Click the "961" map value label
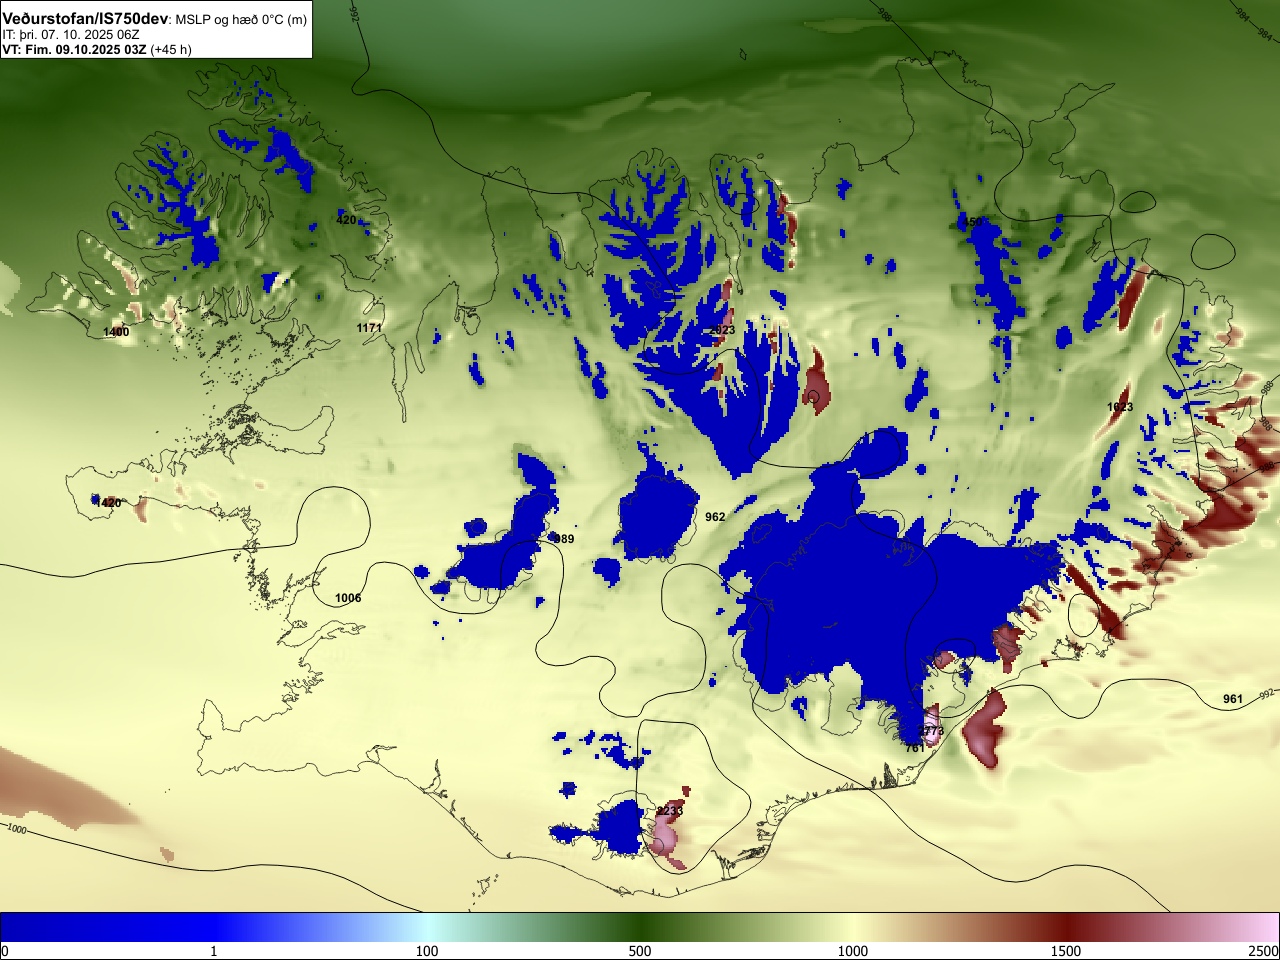The height and width of the screenshot is (960, 1280). point(1233,699)
